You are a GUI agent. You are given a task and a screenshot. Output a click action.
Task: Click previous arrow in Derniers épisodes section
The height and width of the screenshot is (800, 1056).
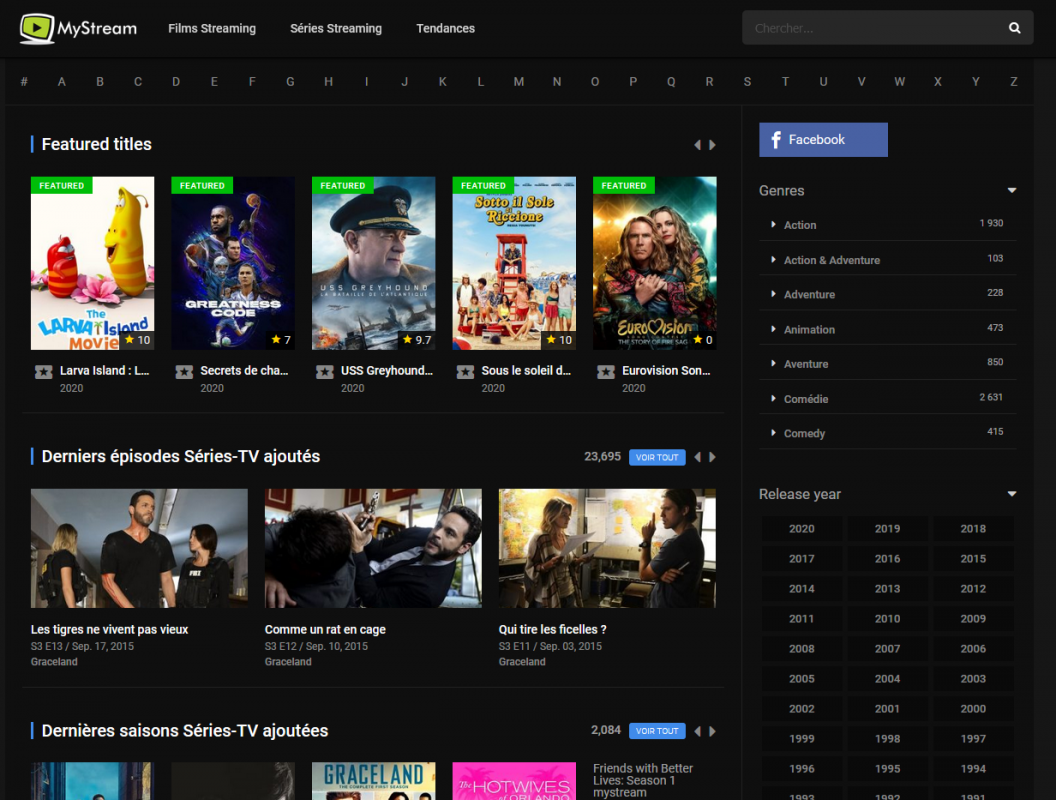(x=697, y=457)
